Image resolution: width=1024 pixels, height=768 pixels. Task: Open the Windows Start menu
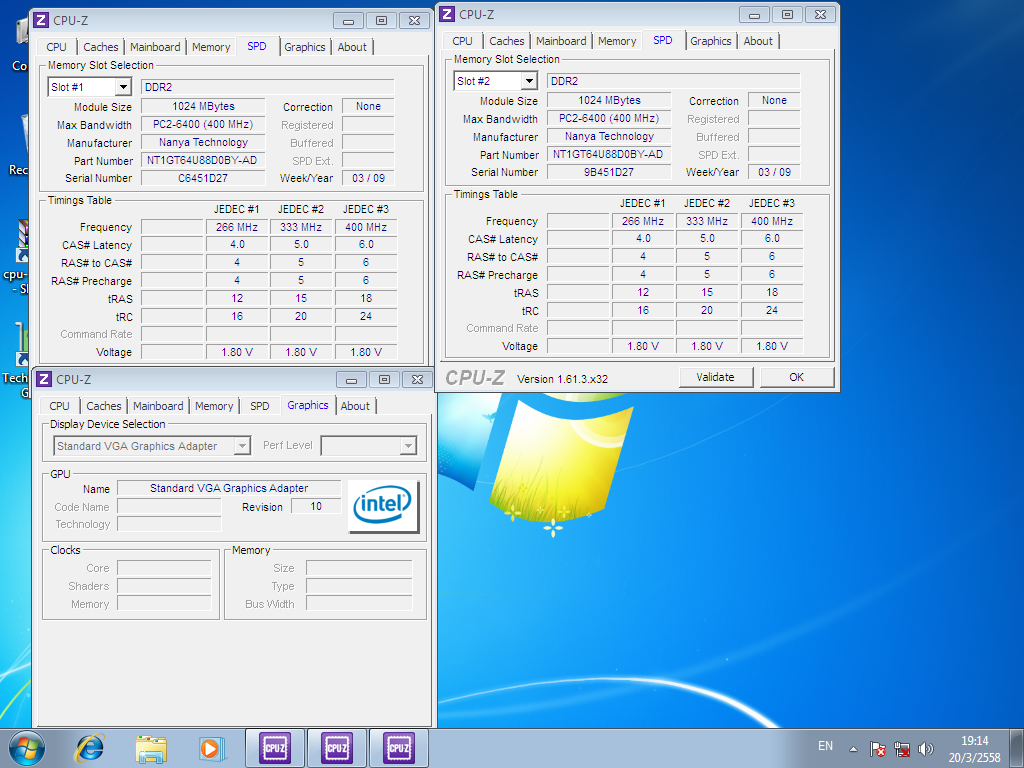[26, 748]
